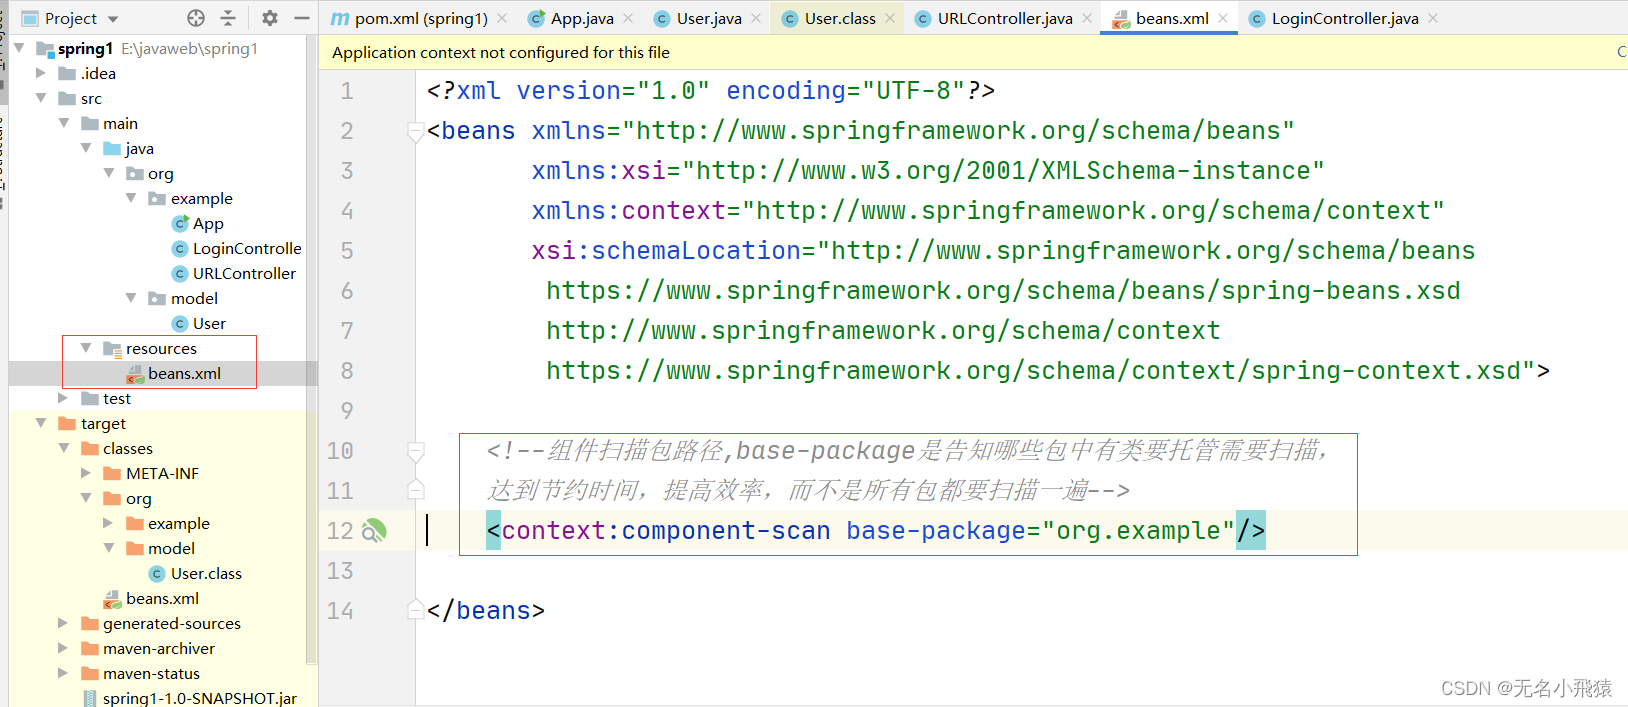The width and height of the screenshot is (1628, 707).
Task: Click the Spring bean gutter icon on line 12
Action: (374, 531)
